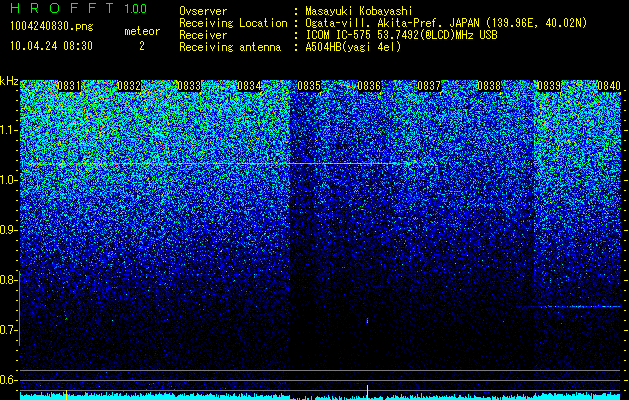Click the 0839 time marker
This screenshot has width=629, height=400.
pos(549,86)
